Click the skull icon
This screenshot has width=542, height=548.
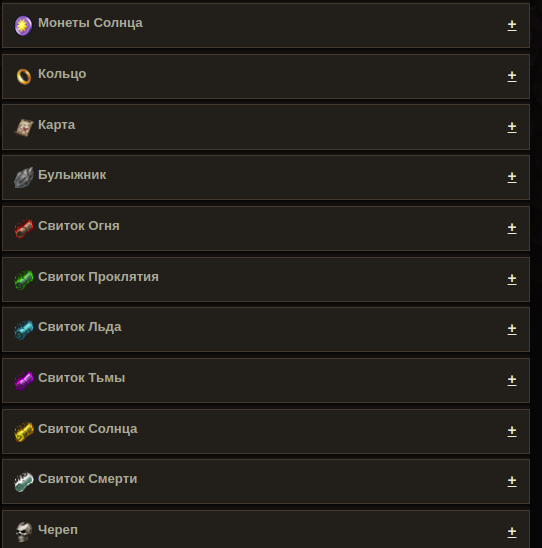pos(24,532)
